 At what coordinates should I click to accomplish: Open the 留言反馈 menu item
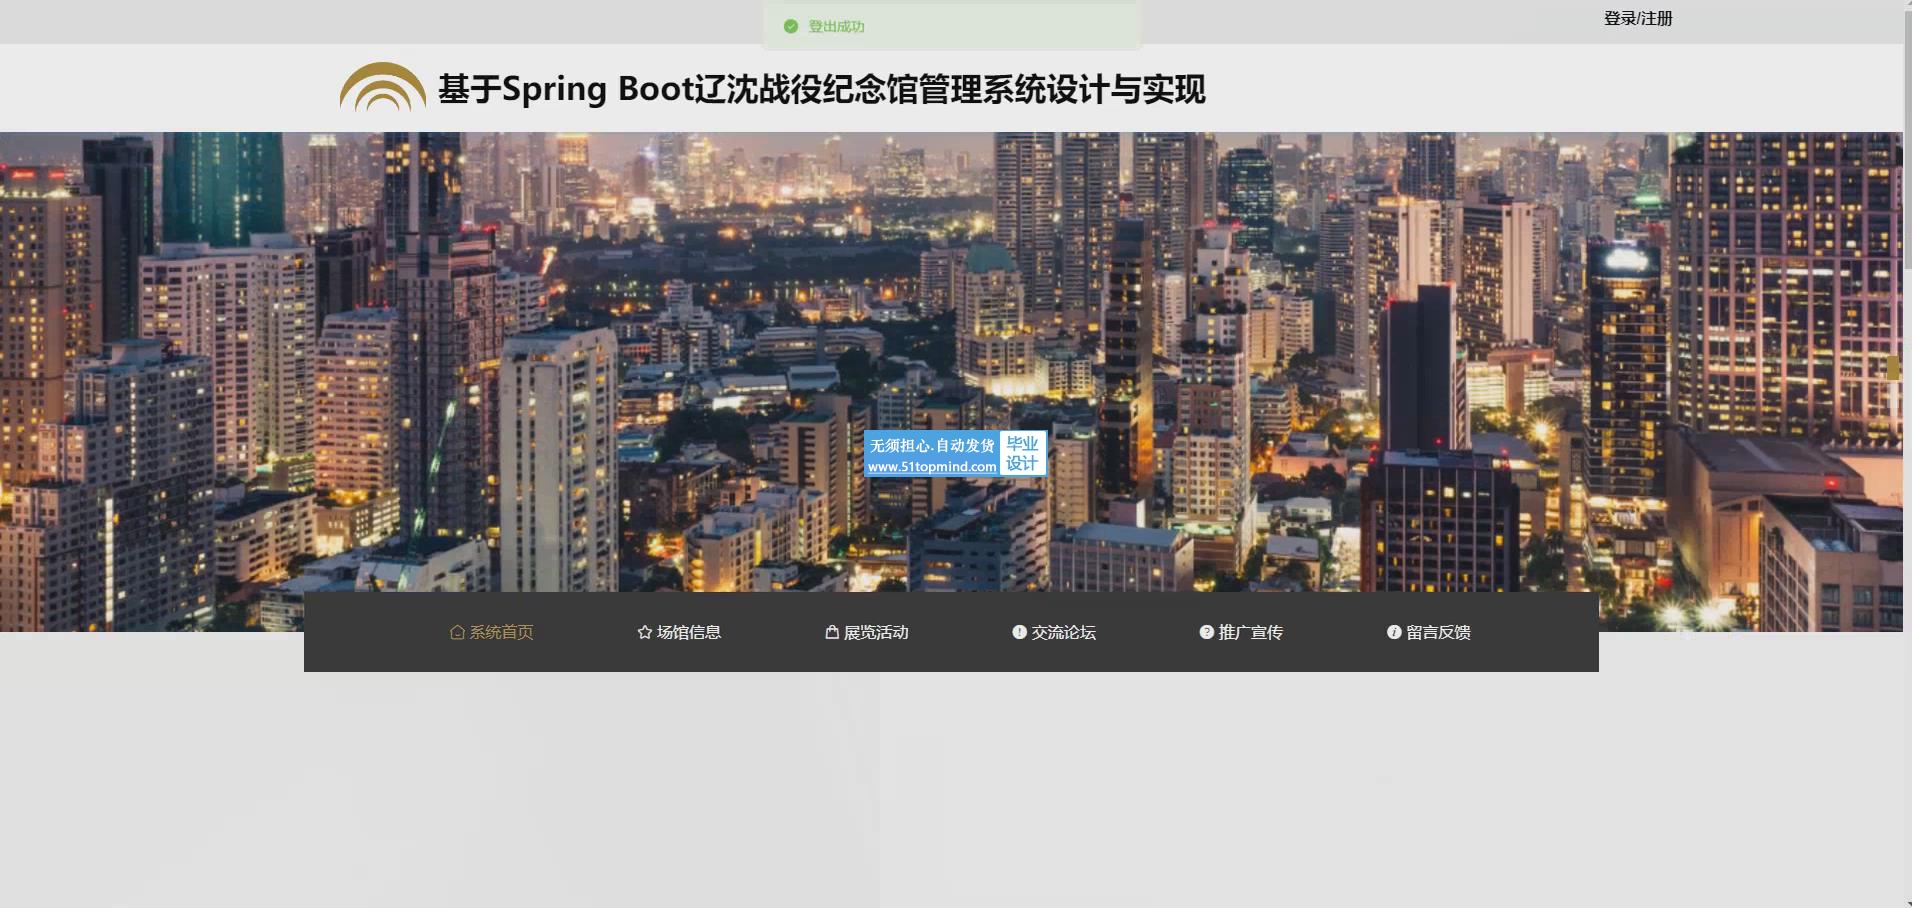tap(1429, 632)
